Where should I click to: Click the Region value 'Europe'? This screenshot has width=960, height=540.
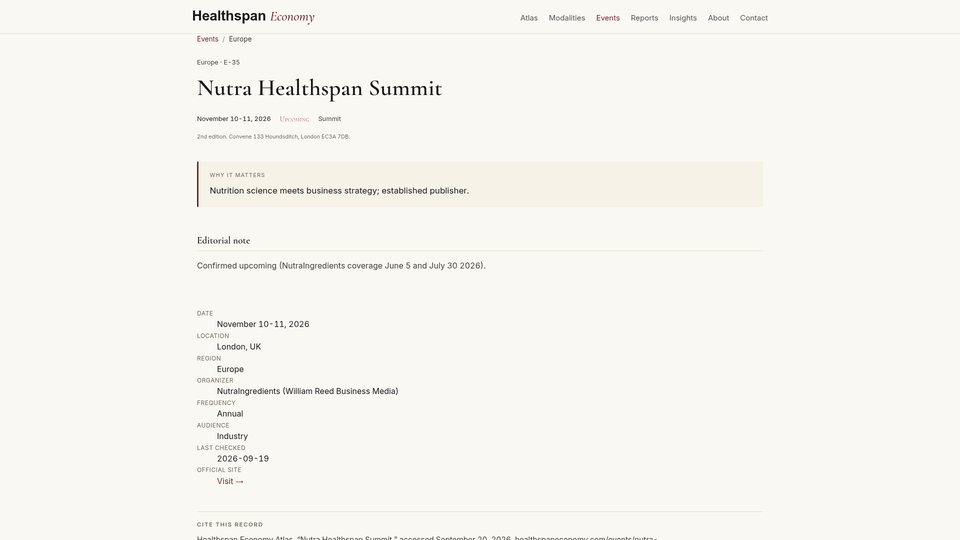(230, 369)
